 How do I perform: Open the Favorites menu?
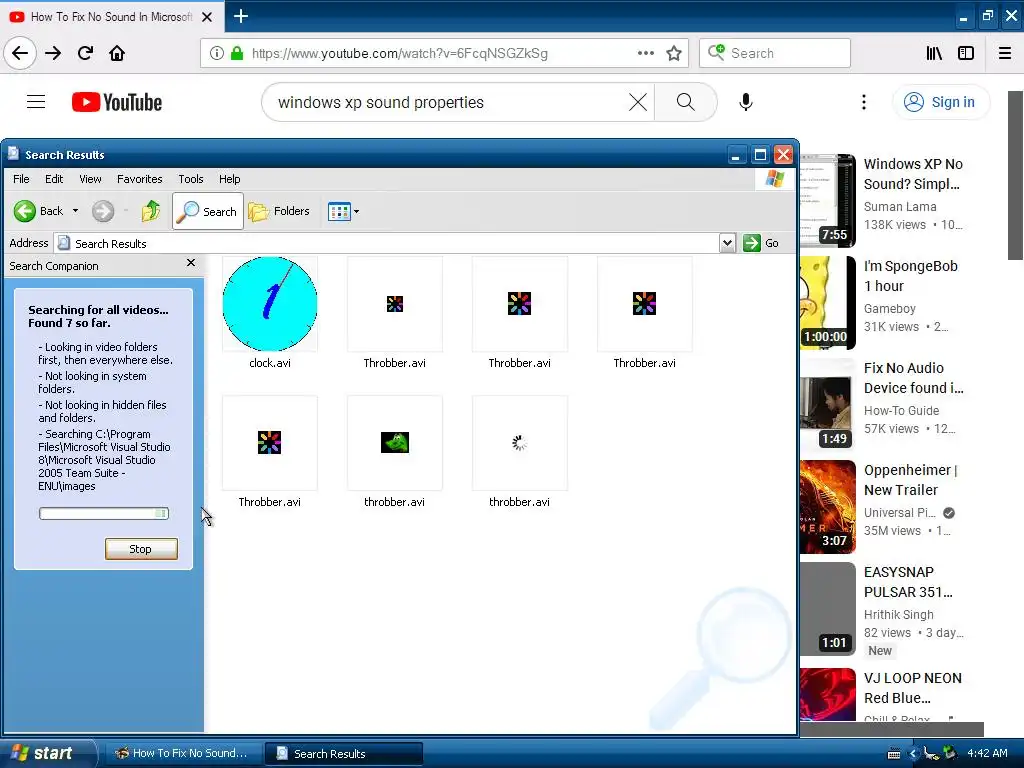click(140, 179)
